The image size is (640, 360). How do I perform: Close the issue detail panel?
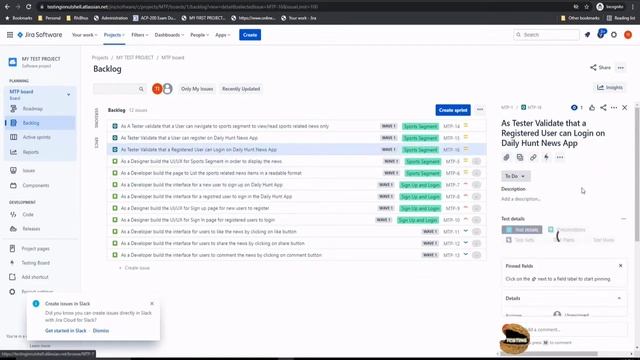point(624,108)
